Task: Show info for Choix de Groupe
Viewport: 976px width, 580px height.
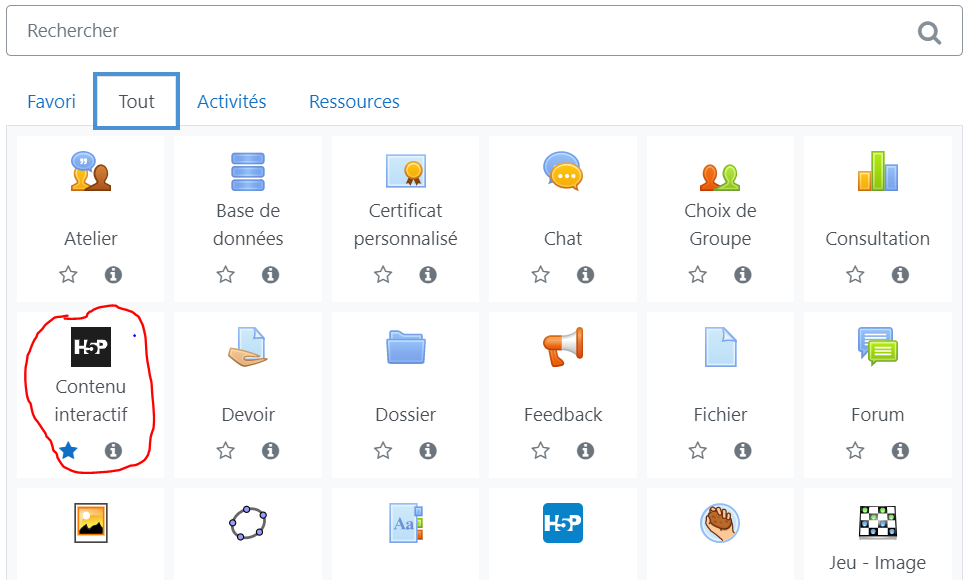Action: [x=743, y=274]
